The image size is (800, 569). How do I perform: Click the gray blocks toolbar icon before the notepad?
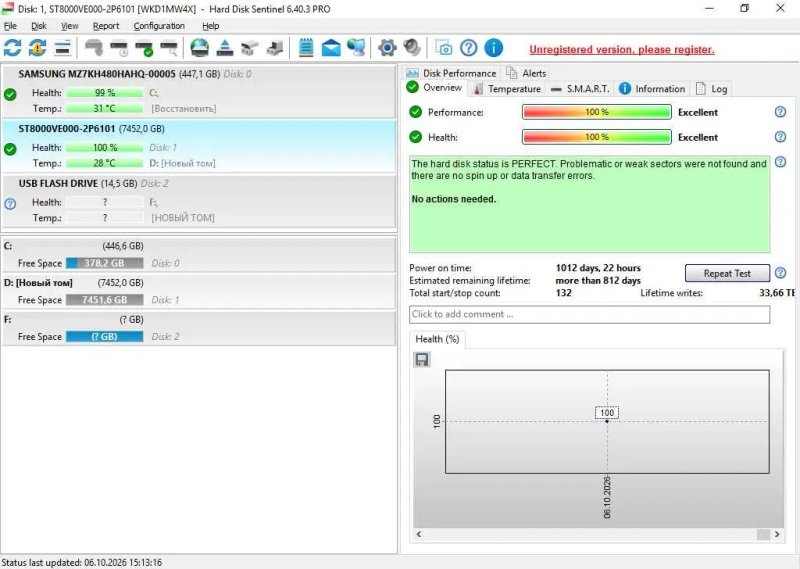(x=274, y=48)
